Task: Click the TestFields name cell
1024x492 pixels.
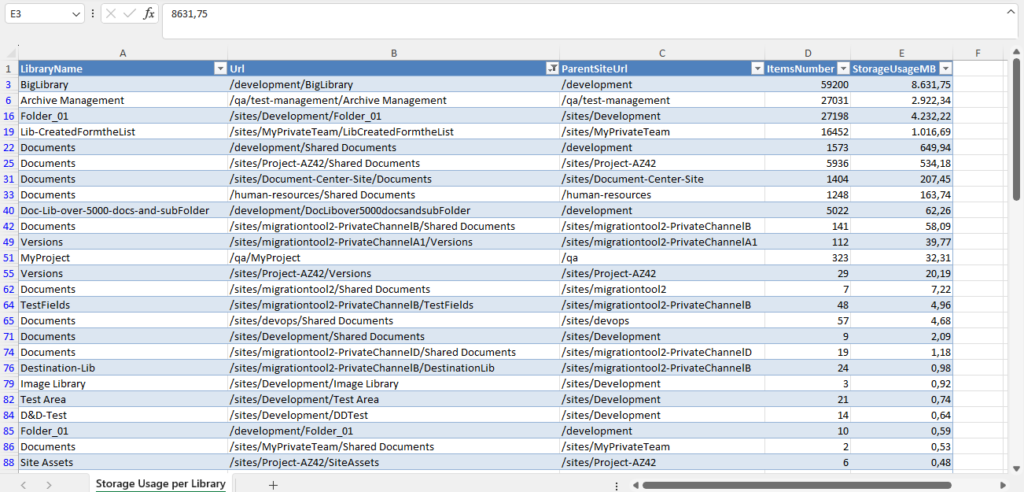Action: click(x=123, y=304)
